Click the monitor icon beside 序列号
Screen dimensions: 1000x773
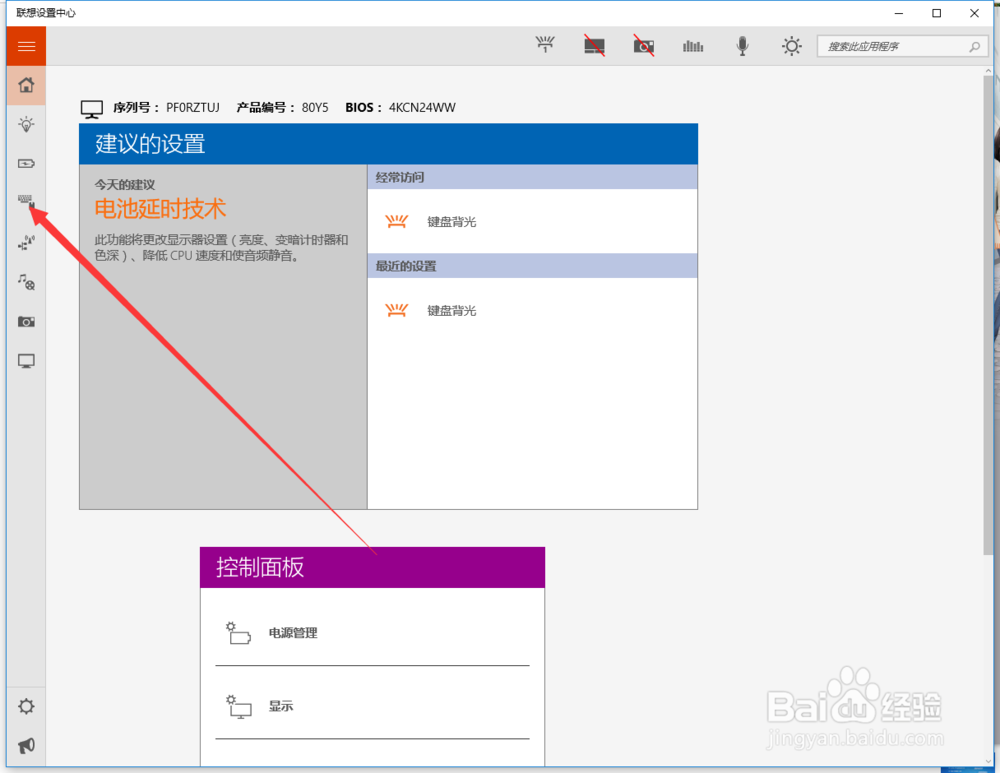[x=92, y=109]
